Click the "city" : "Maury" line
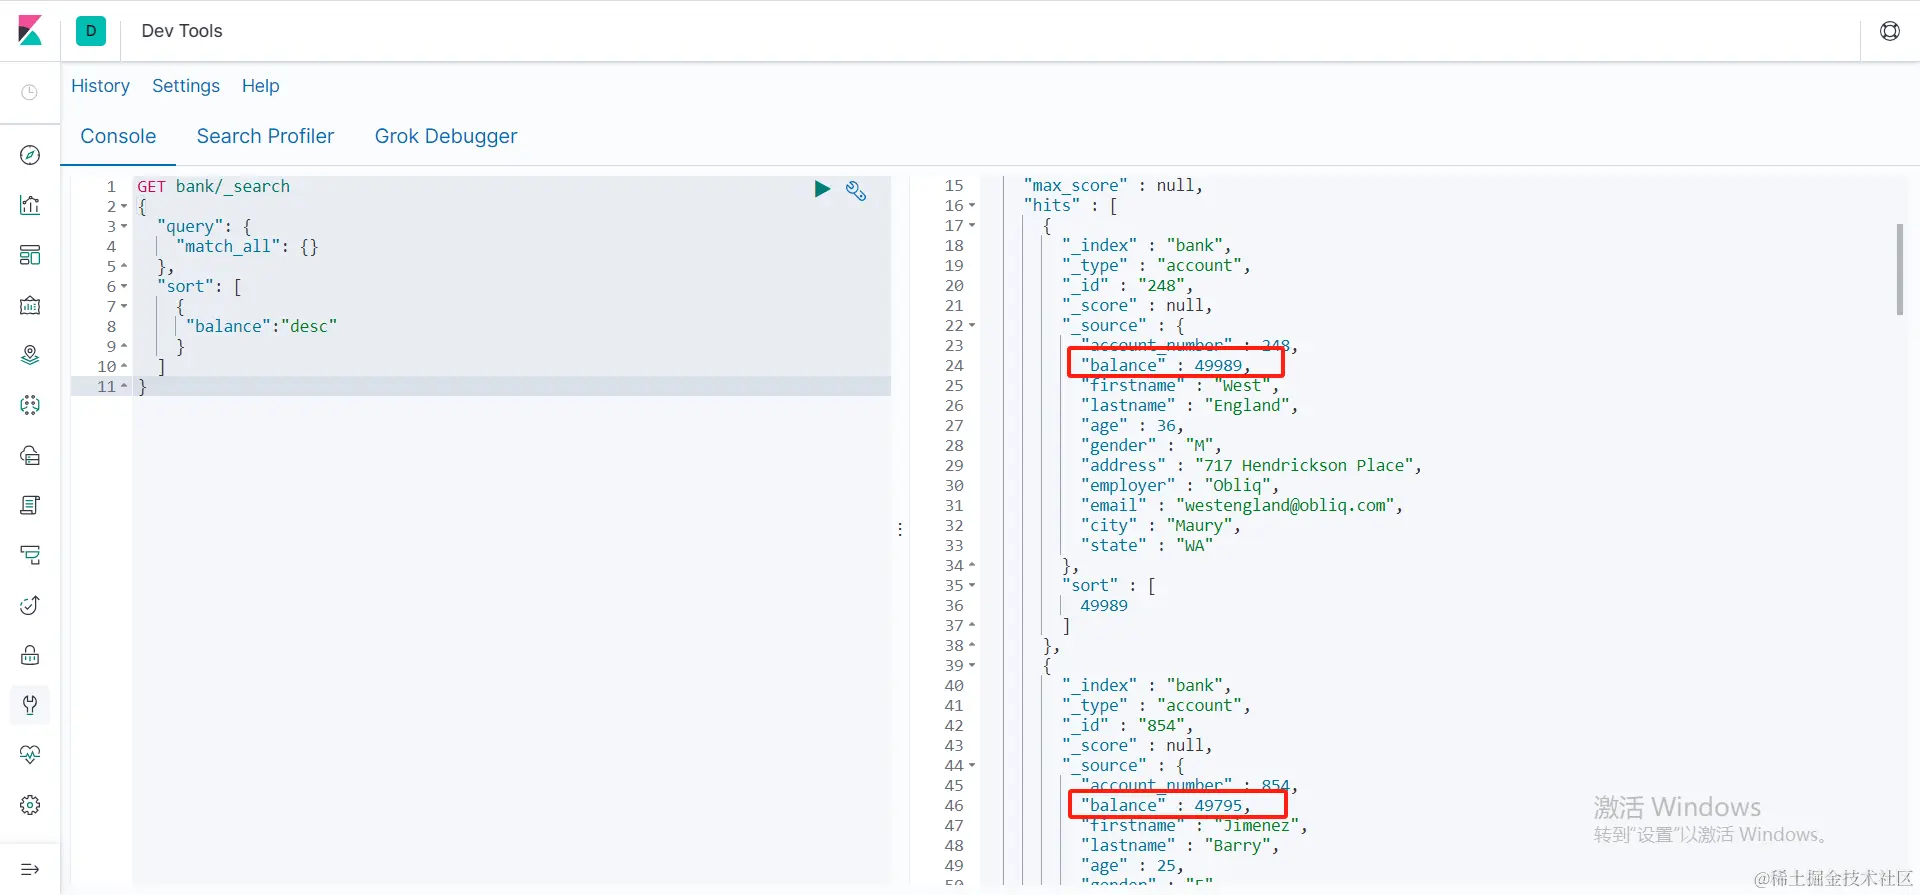 (x=1160, y=526)
